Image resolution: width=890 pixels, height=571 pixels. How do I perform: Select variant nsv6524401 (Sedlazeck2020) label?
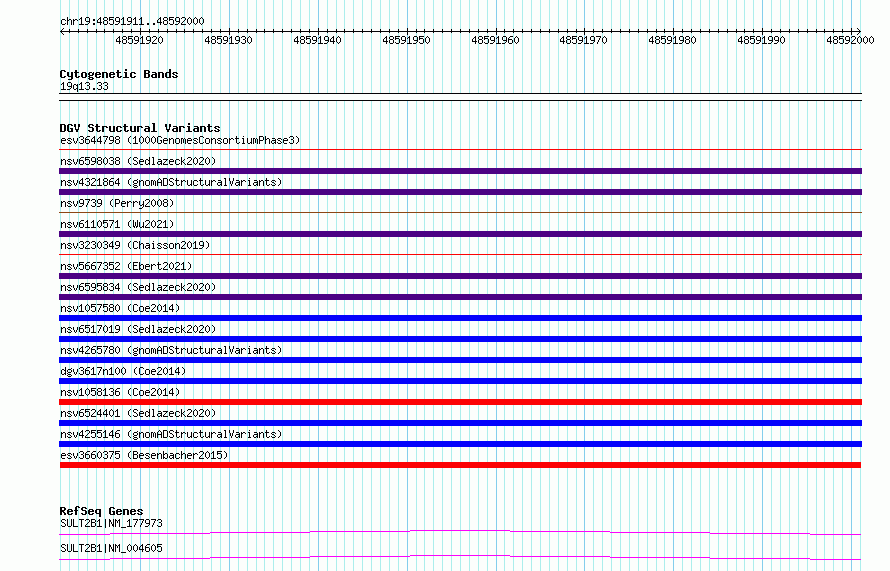(138, 413)
